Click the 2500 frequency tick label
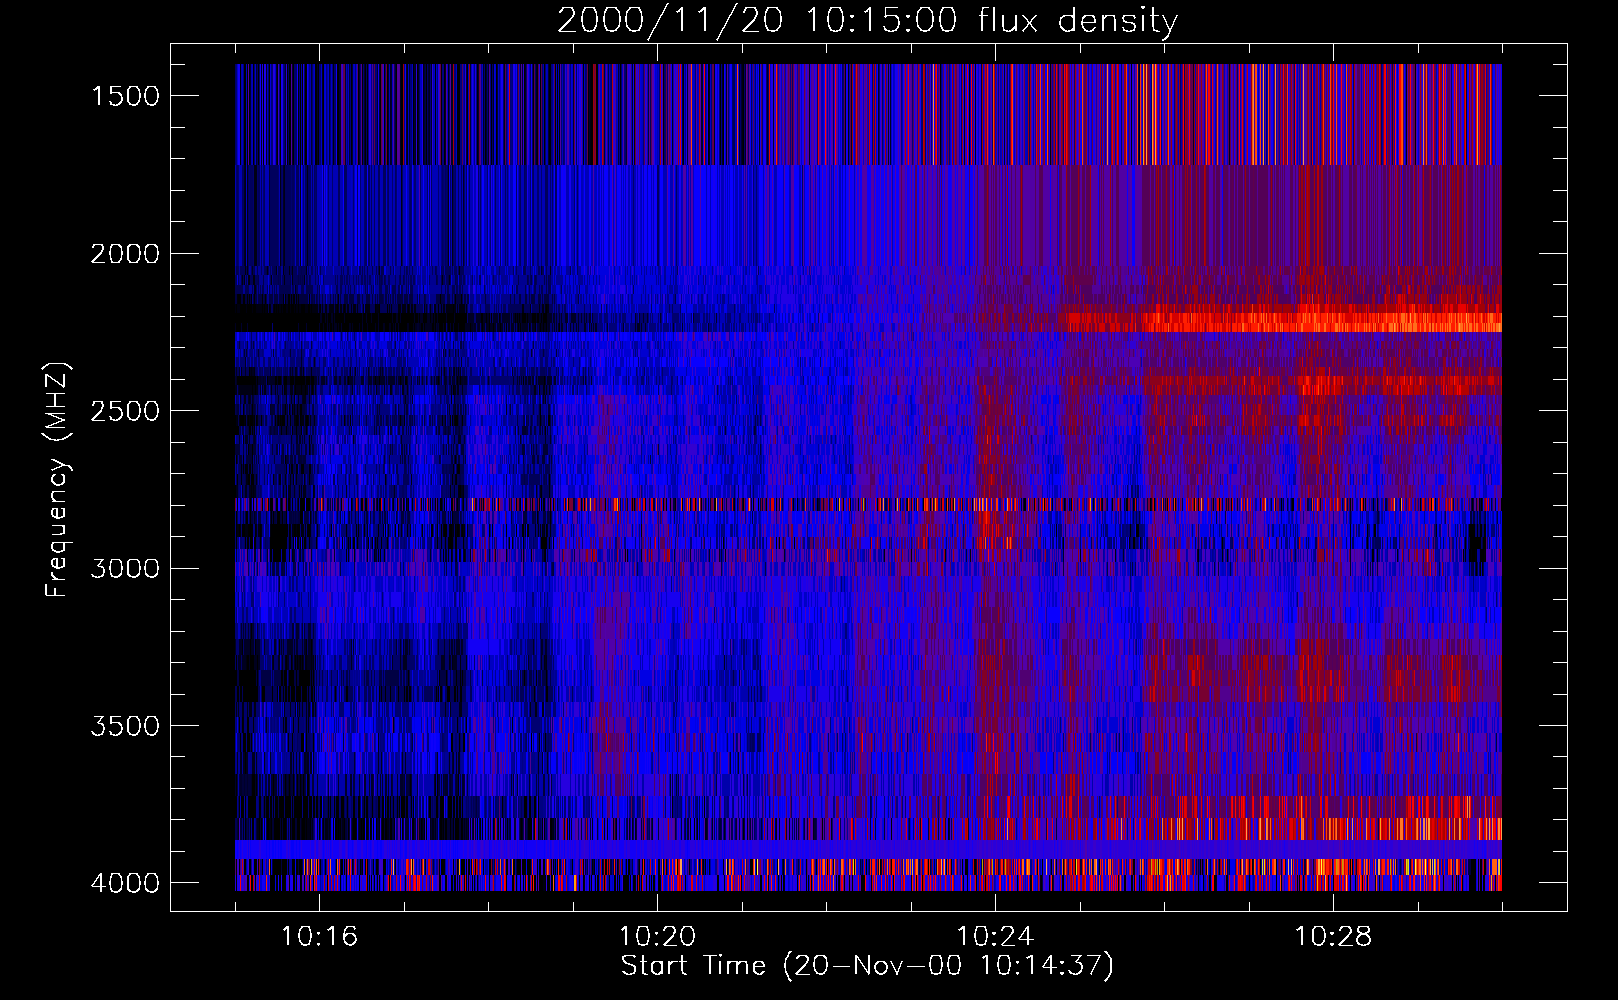Viewport: 1618px width, 1000px height. [x=125, y=411]
